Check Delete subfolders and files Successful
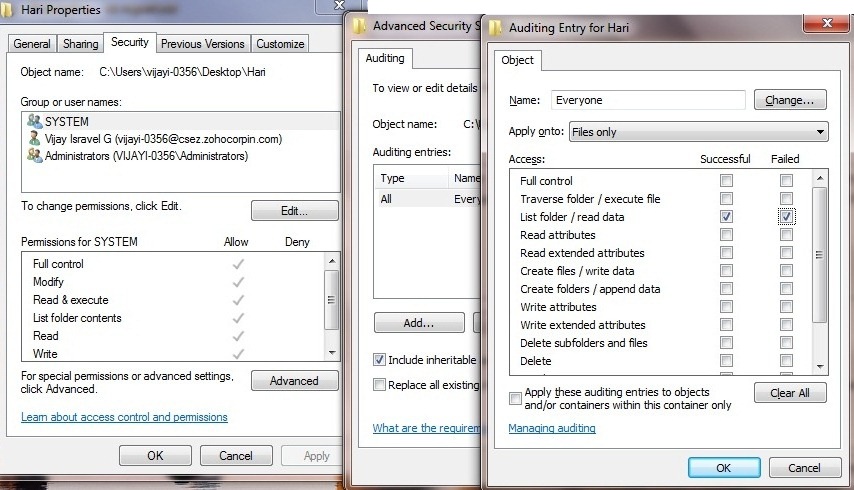Image resolution: width=854 pixels, height=490 pixels. (726, 342)
